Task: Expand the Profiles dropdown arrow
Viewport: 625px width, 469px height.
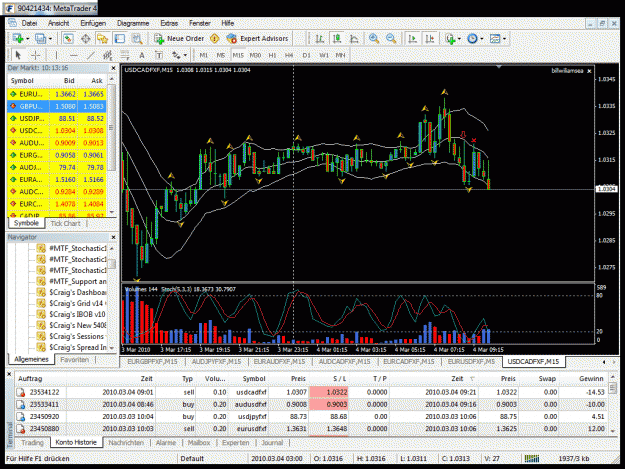Action: point(50,39)
